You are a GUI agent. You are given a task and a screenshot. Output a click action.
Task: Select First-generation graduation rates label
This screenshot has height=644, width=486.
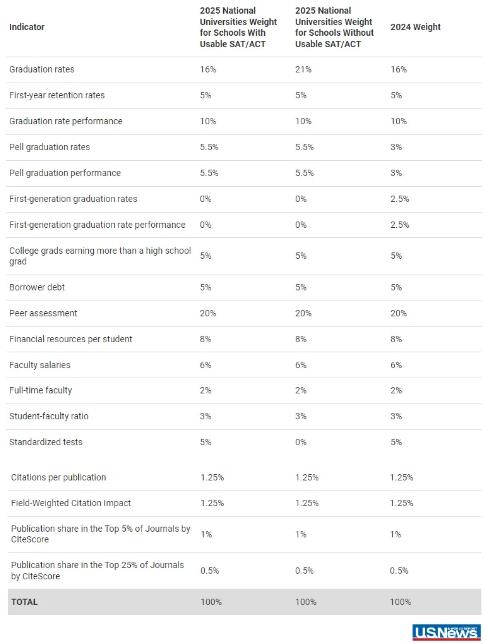tap(73, 199)
